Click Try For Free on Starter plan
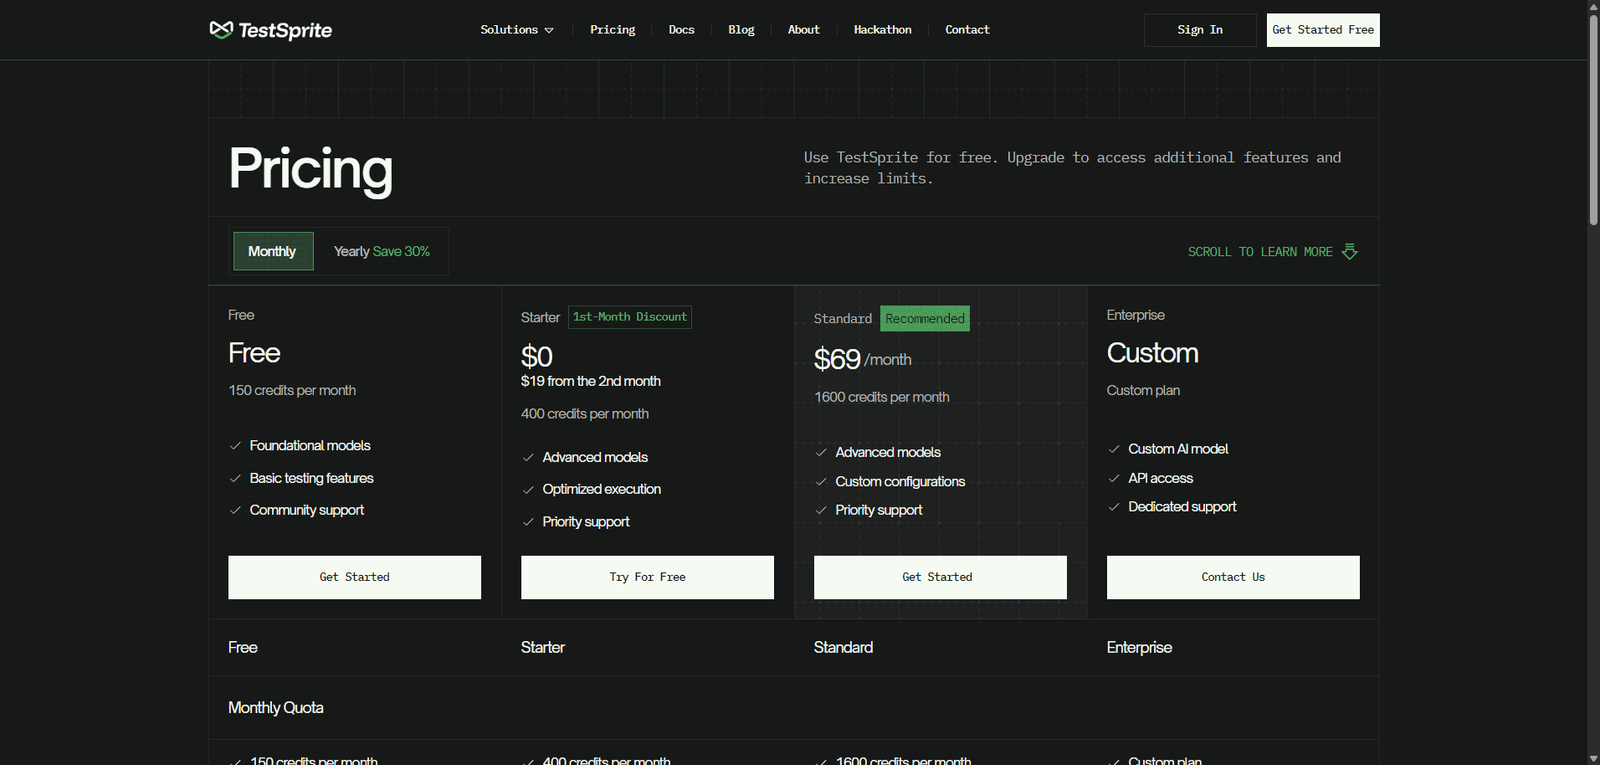Viewport: 1600px width, 765px height. tap(647, 577)
